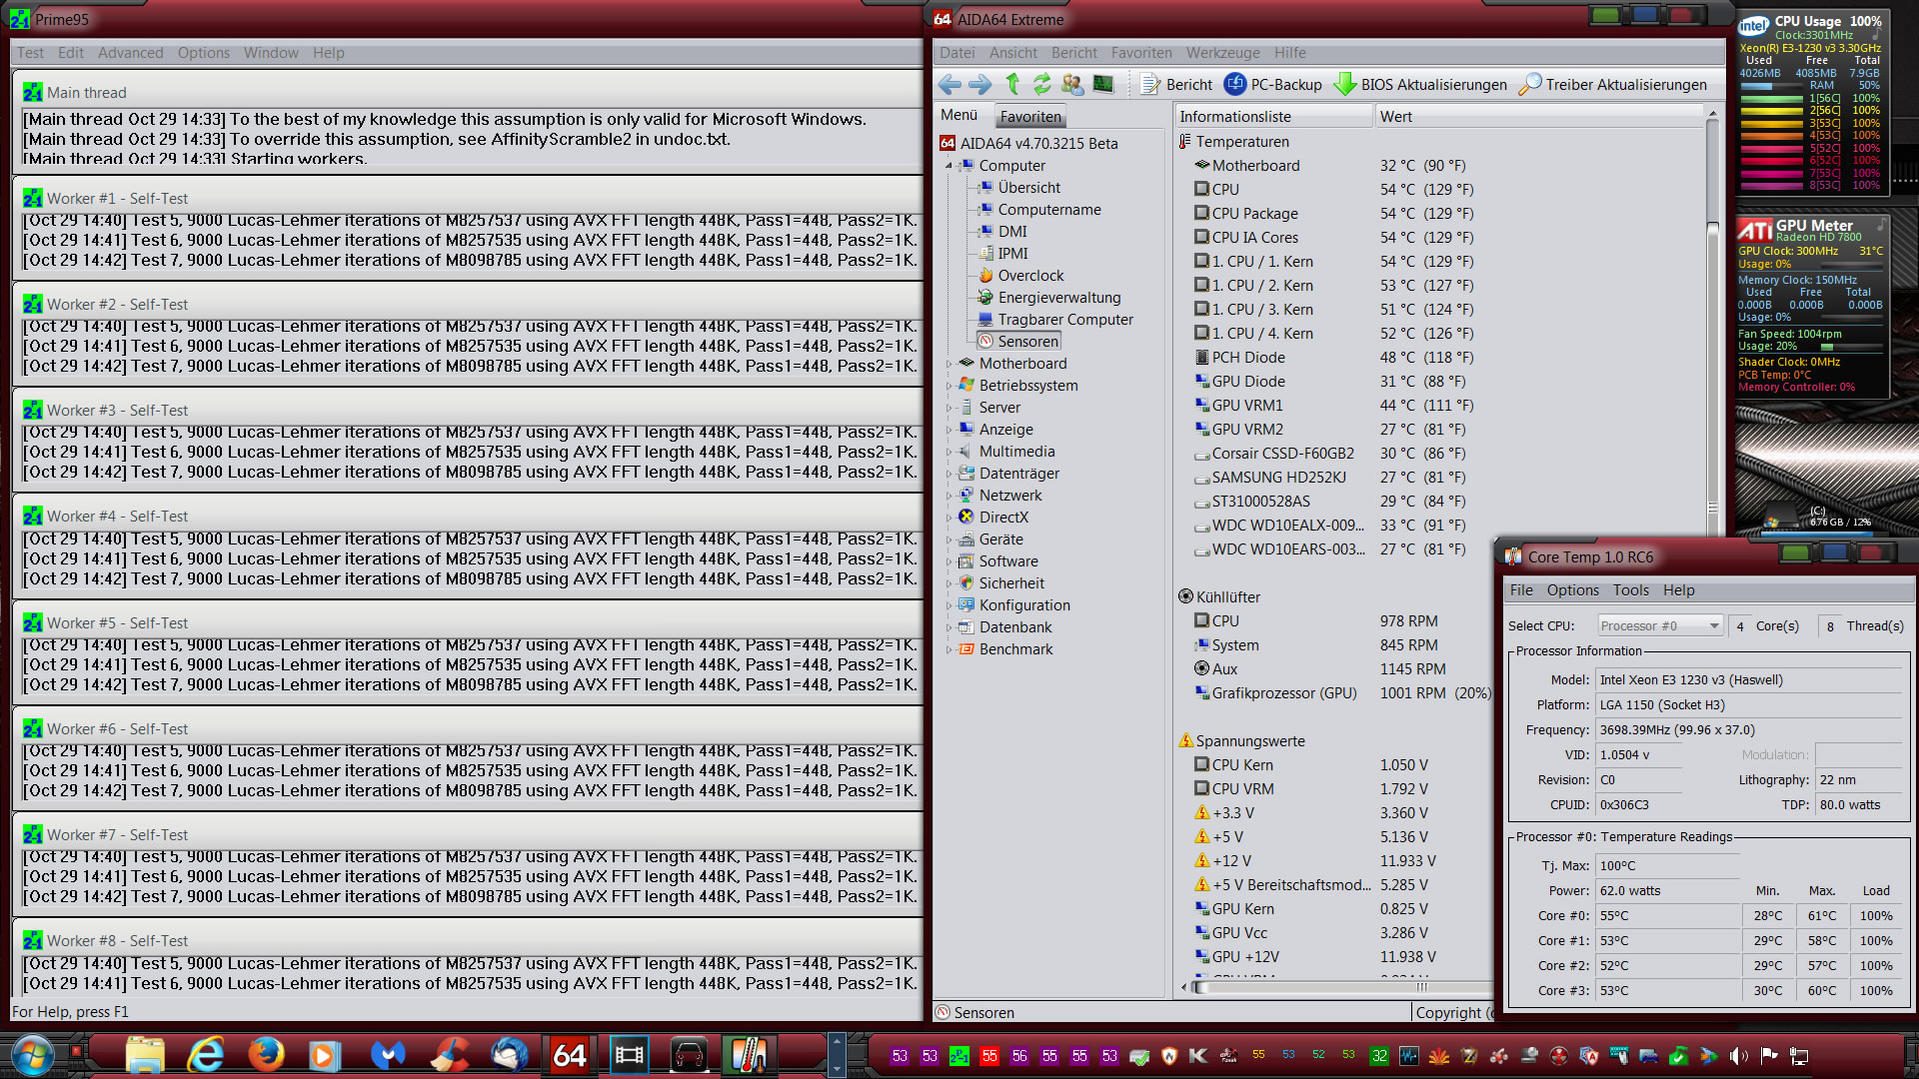Click the filmstrip taskbar button

pyautogui.click(x=629, y=1055)
